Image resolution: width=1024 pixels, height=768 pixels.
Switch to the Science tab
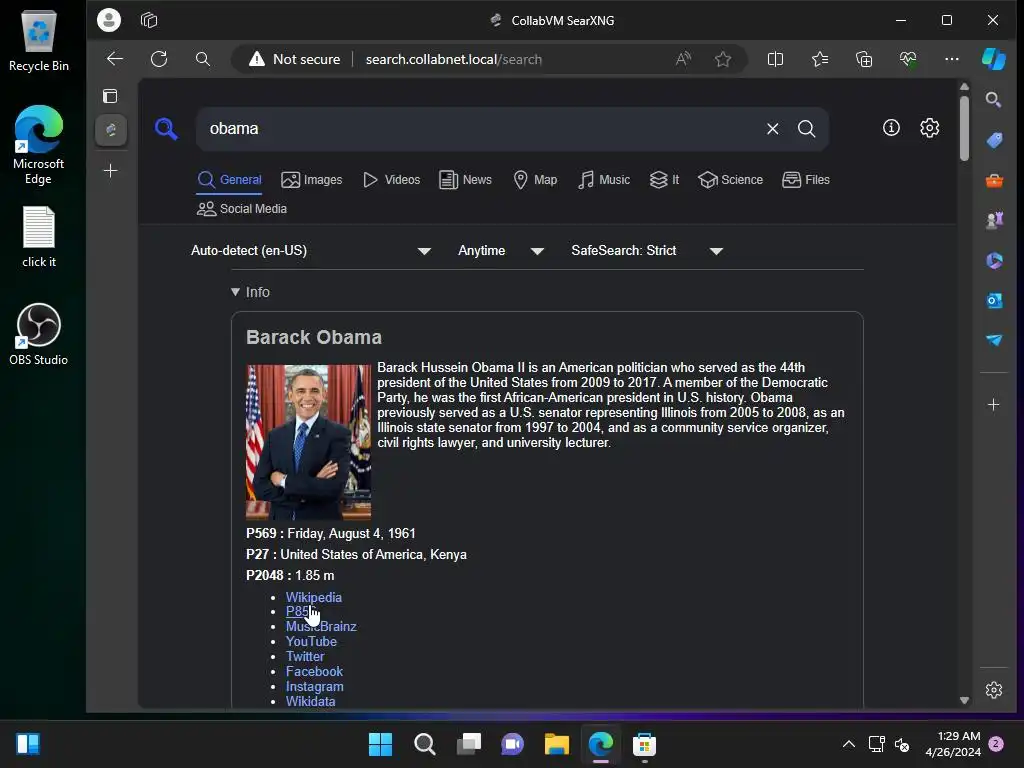pos(730,180)
